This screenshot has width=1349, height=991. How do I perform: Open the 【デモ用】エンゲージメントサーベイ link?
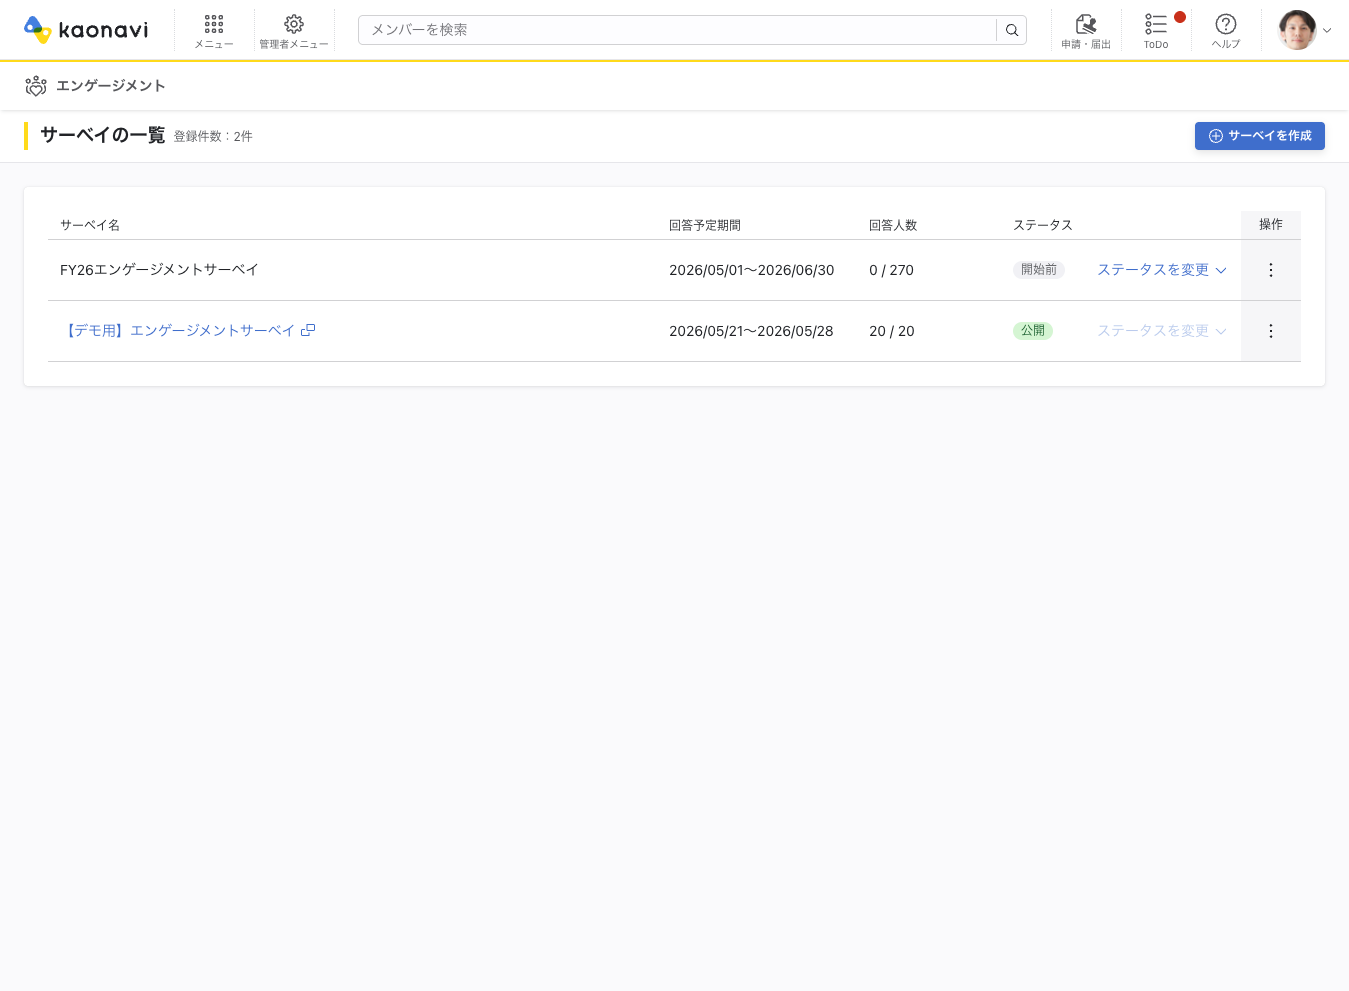click(x=178, y=331)
